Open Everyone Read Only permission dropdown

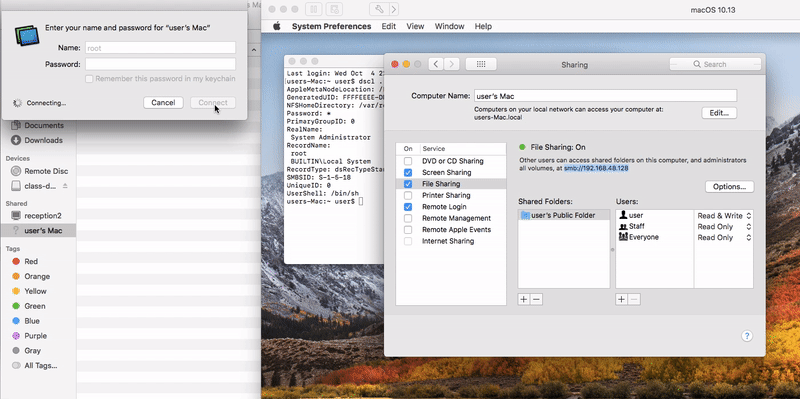click(724, 238)
